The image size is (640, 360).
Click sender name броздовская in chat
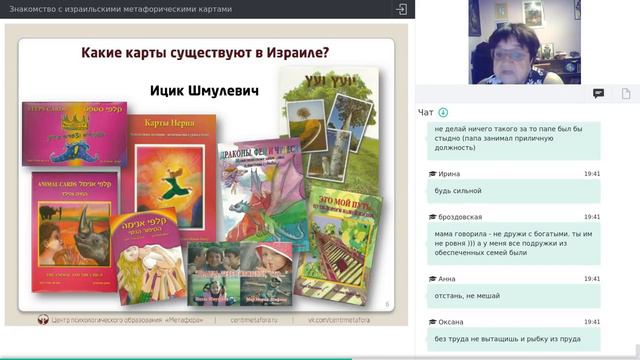click(x=460, y=217)
